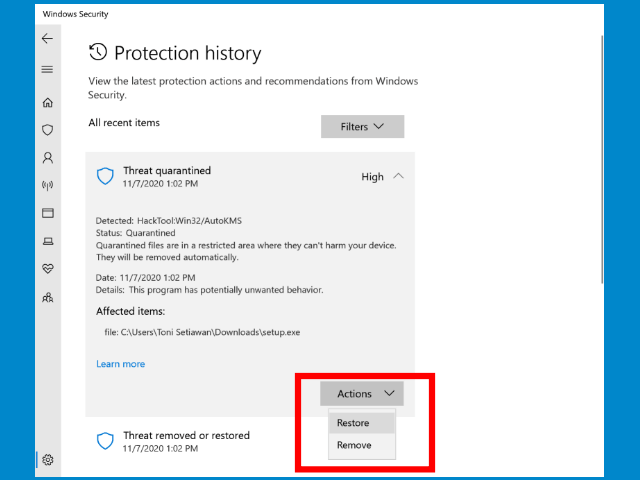640x480 pixels.
Task: Open Device performance & health heart icon
Action: pos(47,269)
